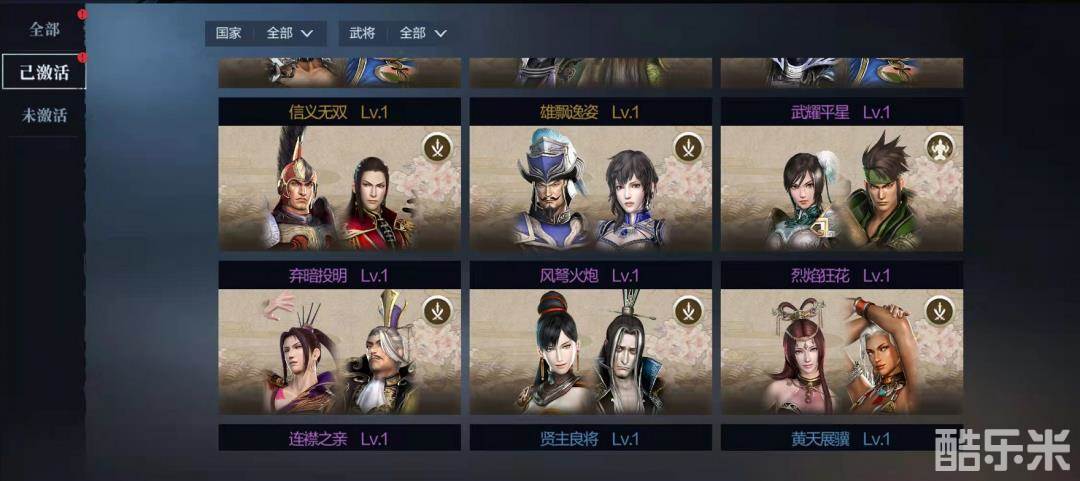Click the crossed-weapons badge on 风弩火炮 card

[688, 310]
